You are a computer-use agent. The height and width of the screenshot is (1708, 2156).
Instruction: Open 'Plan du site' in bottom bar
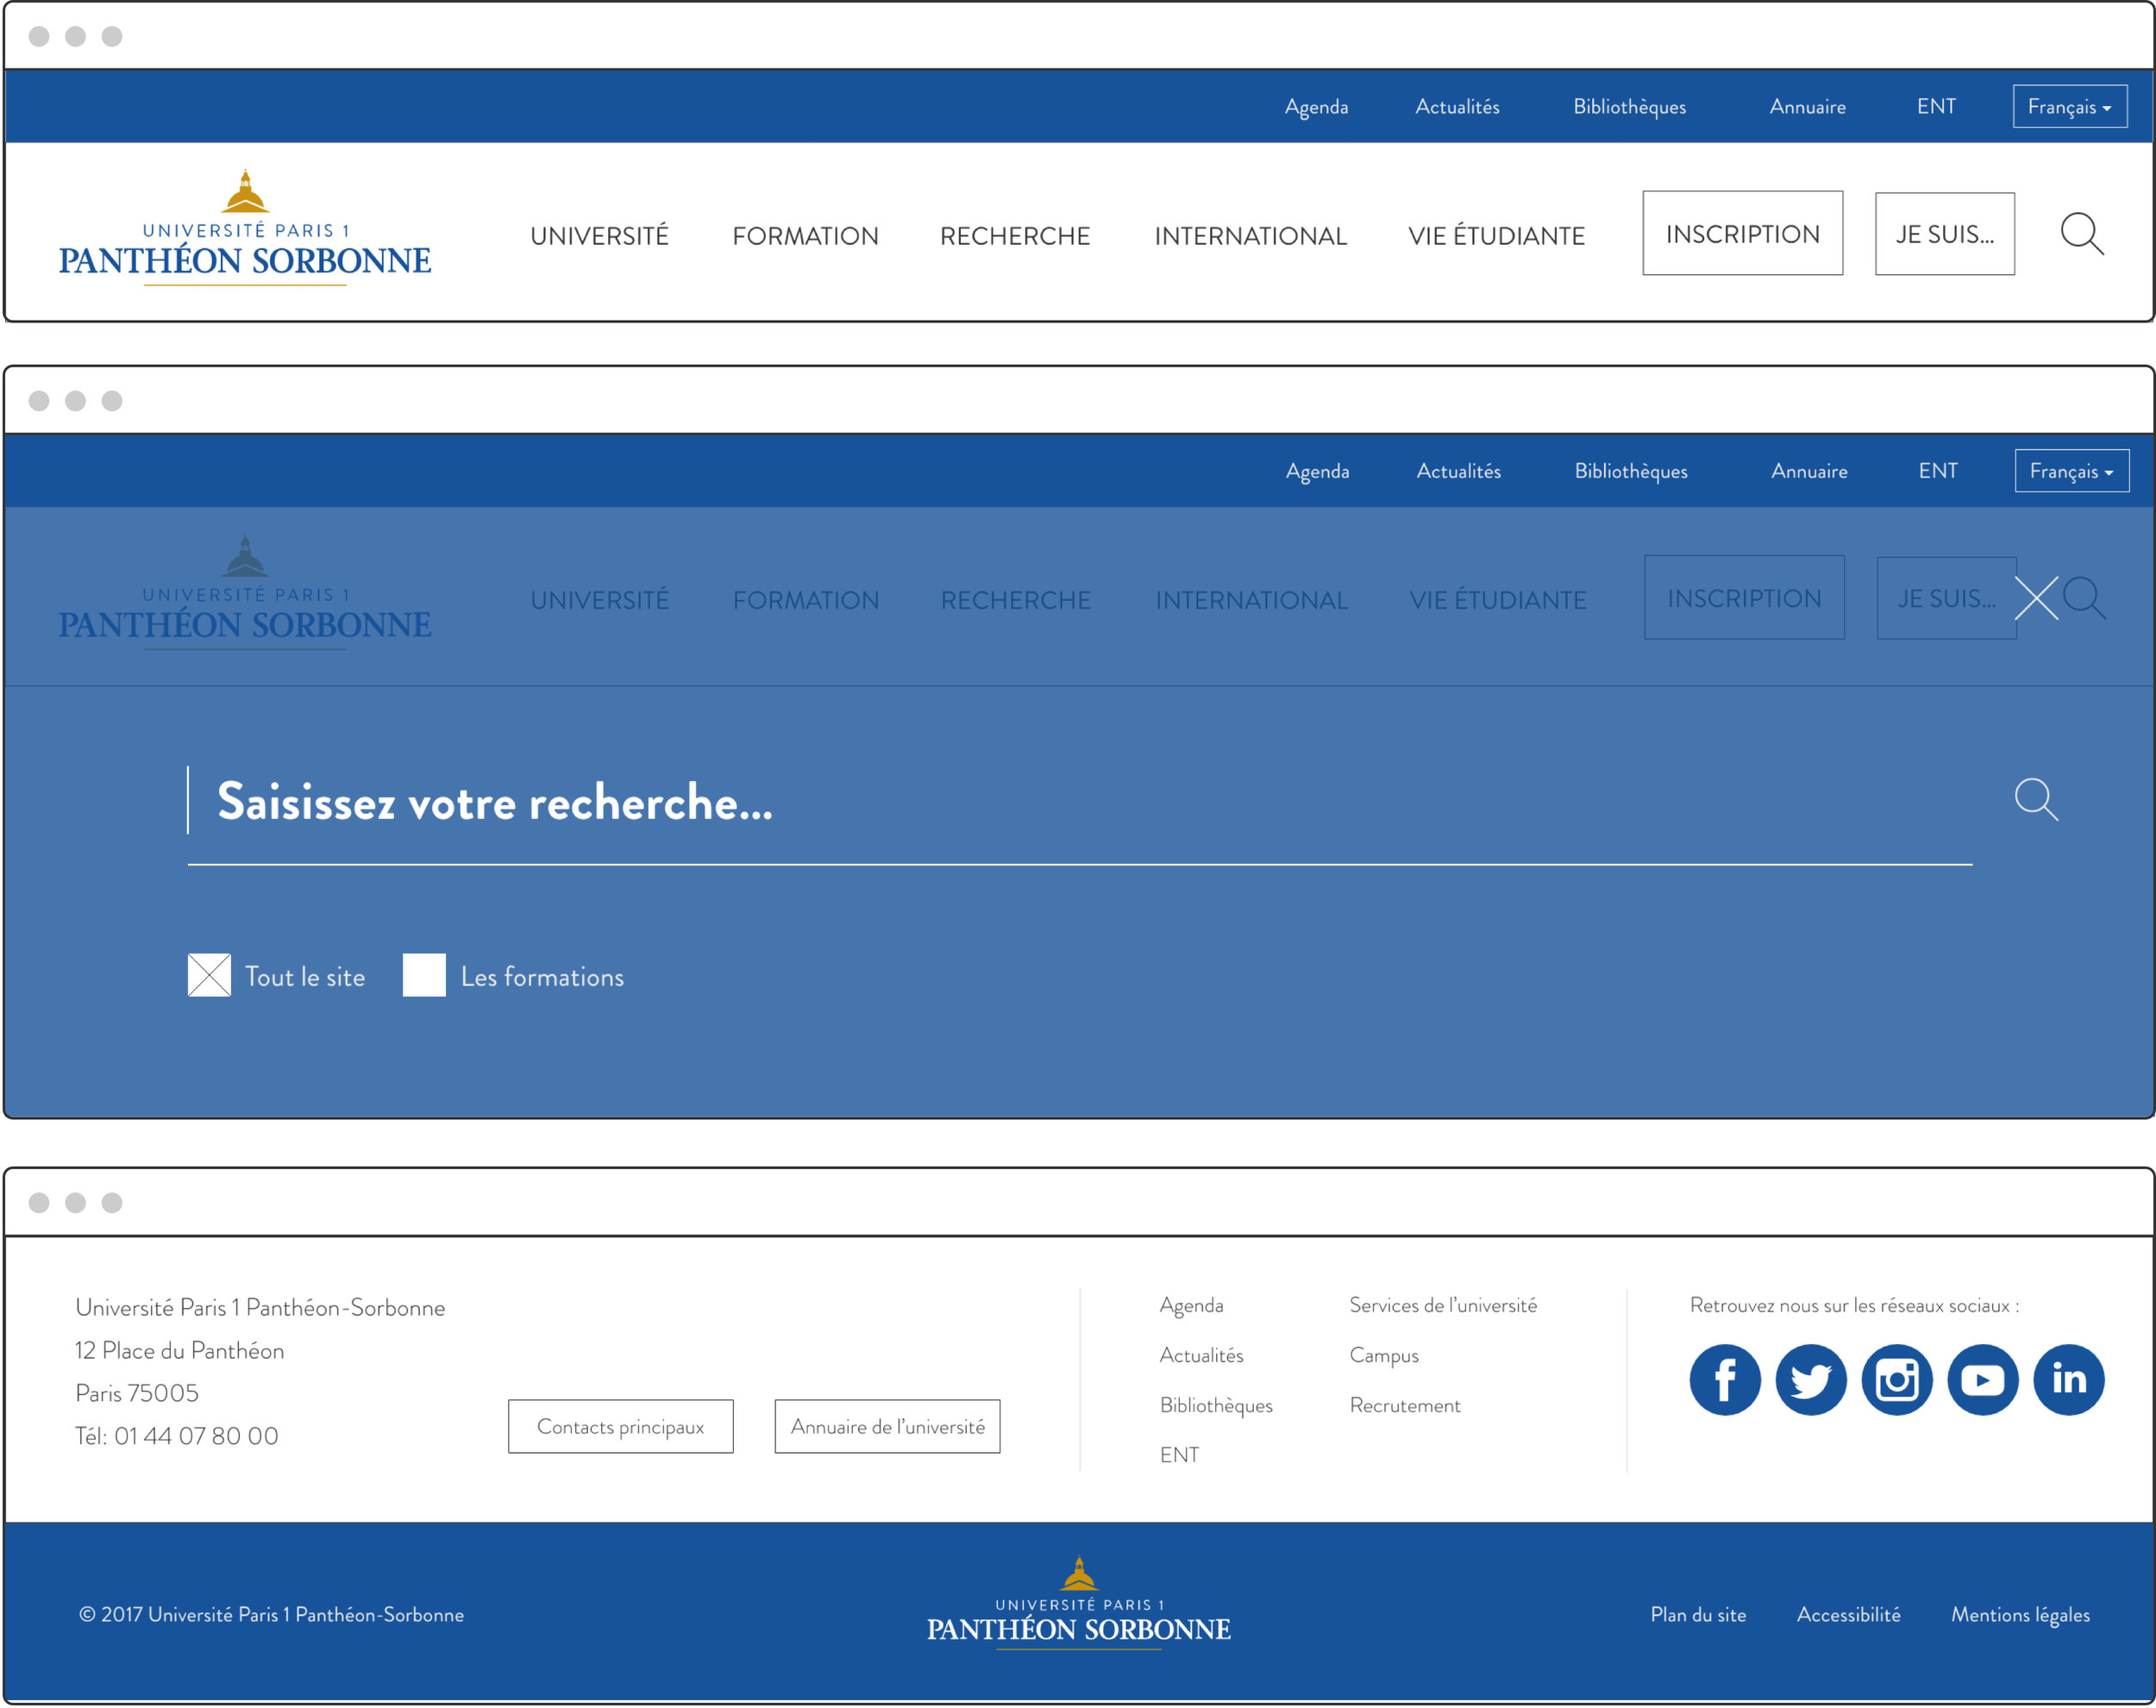click(x=1698, y=1614)
